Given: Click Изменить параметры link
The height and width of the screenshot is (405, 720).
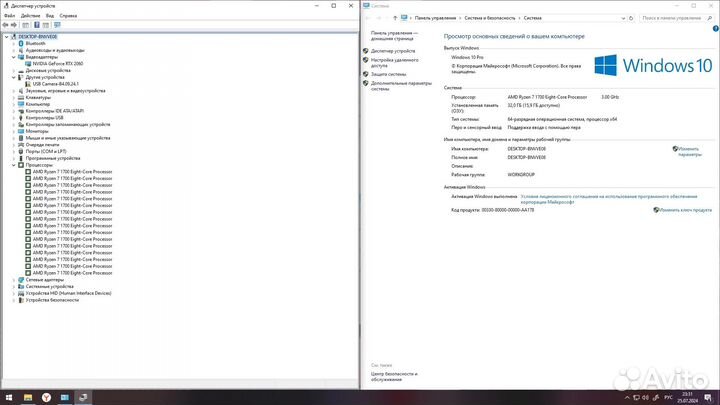Looking at the screenshot, I should 689,152.
